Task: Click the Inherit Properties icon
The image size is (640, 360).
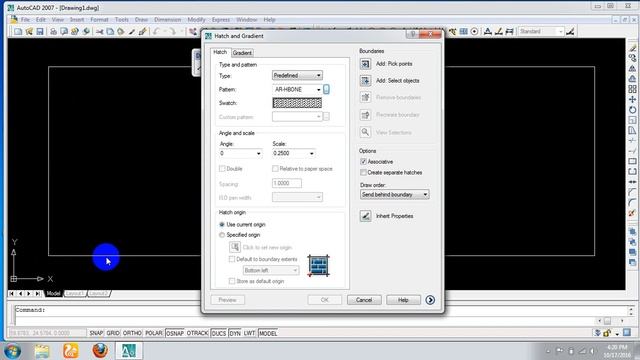Action: click(365, 216)
